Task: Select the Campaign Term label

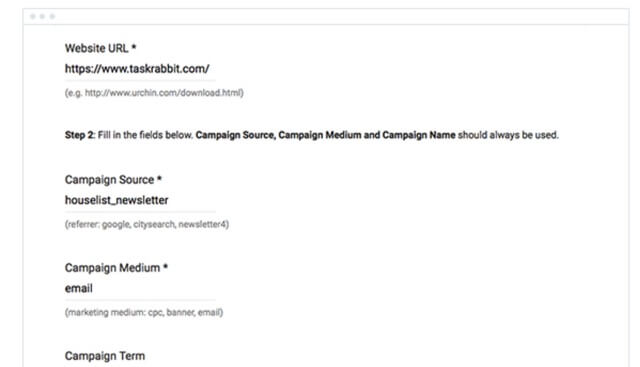Action: tap(105, 356)
